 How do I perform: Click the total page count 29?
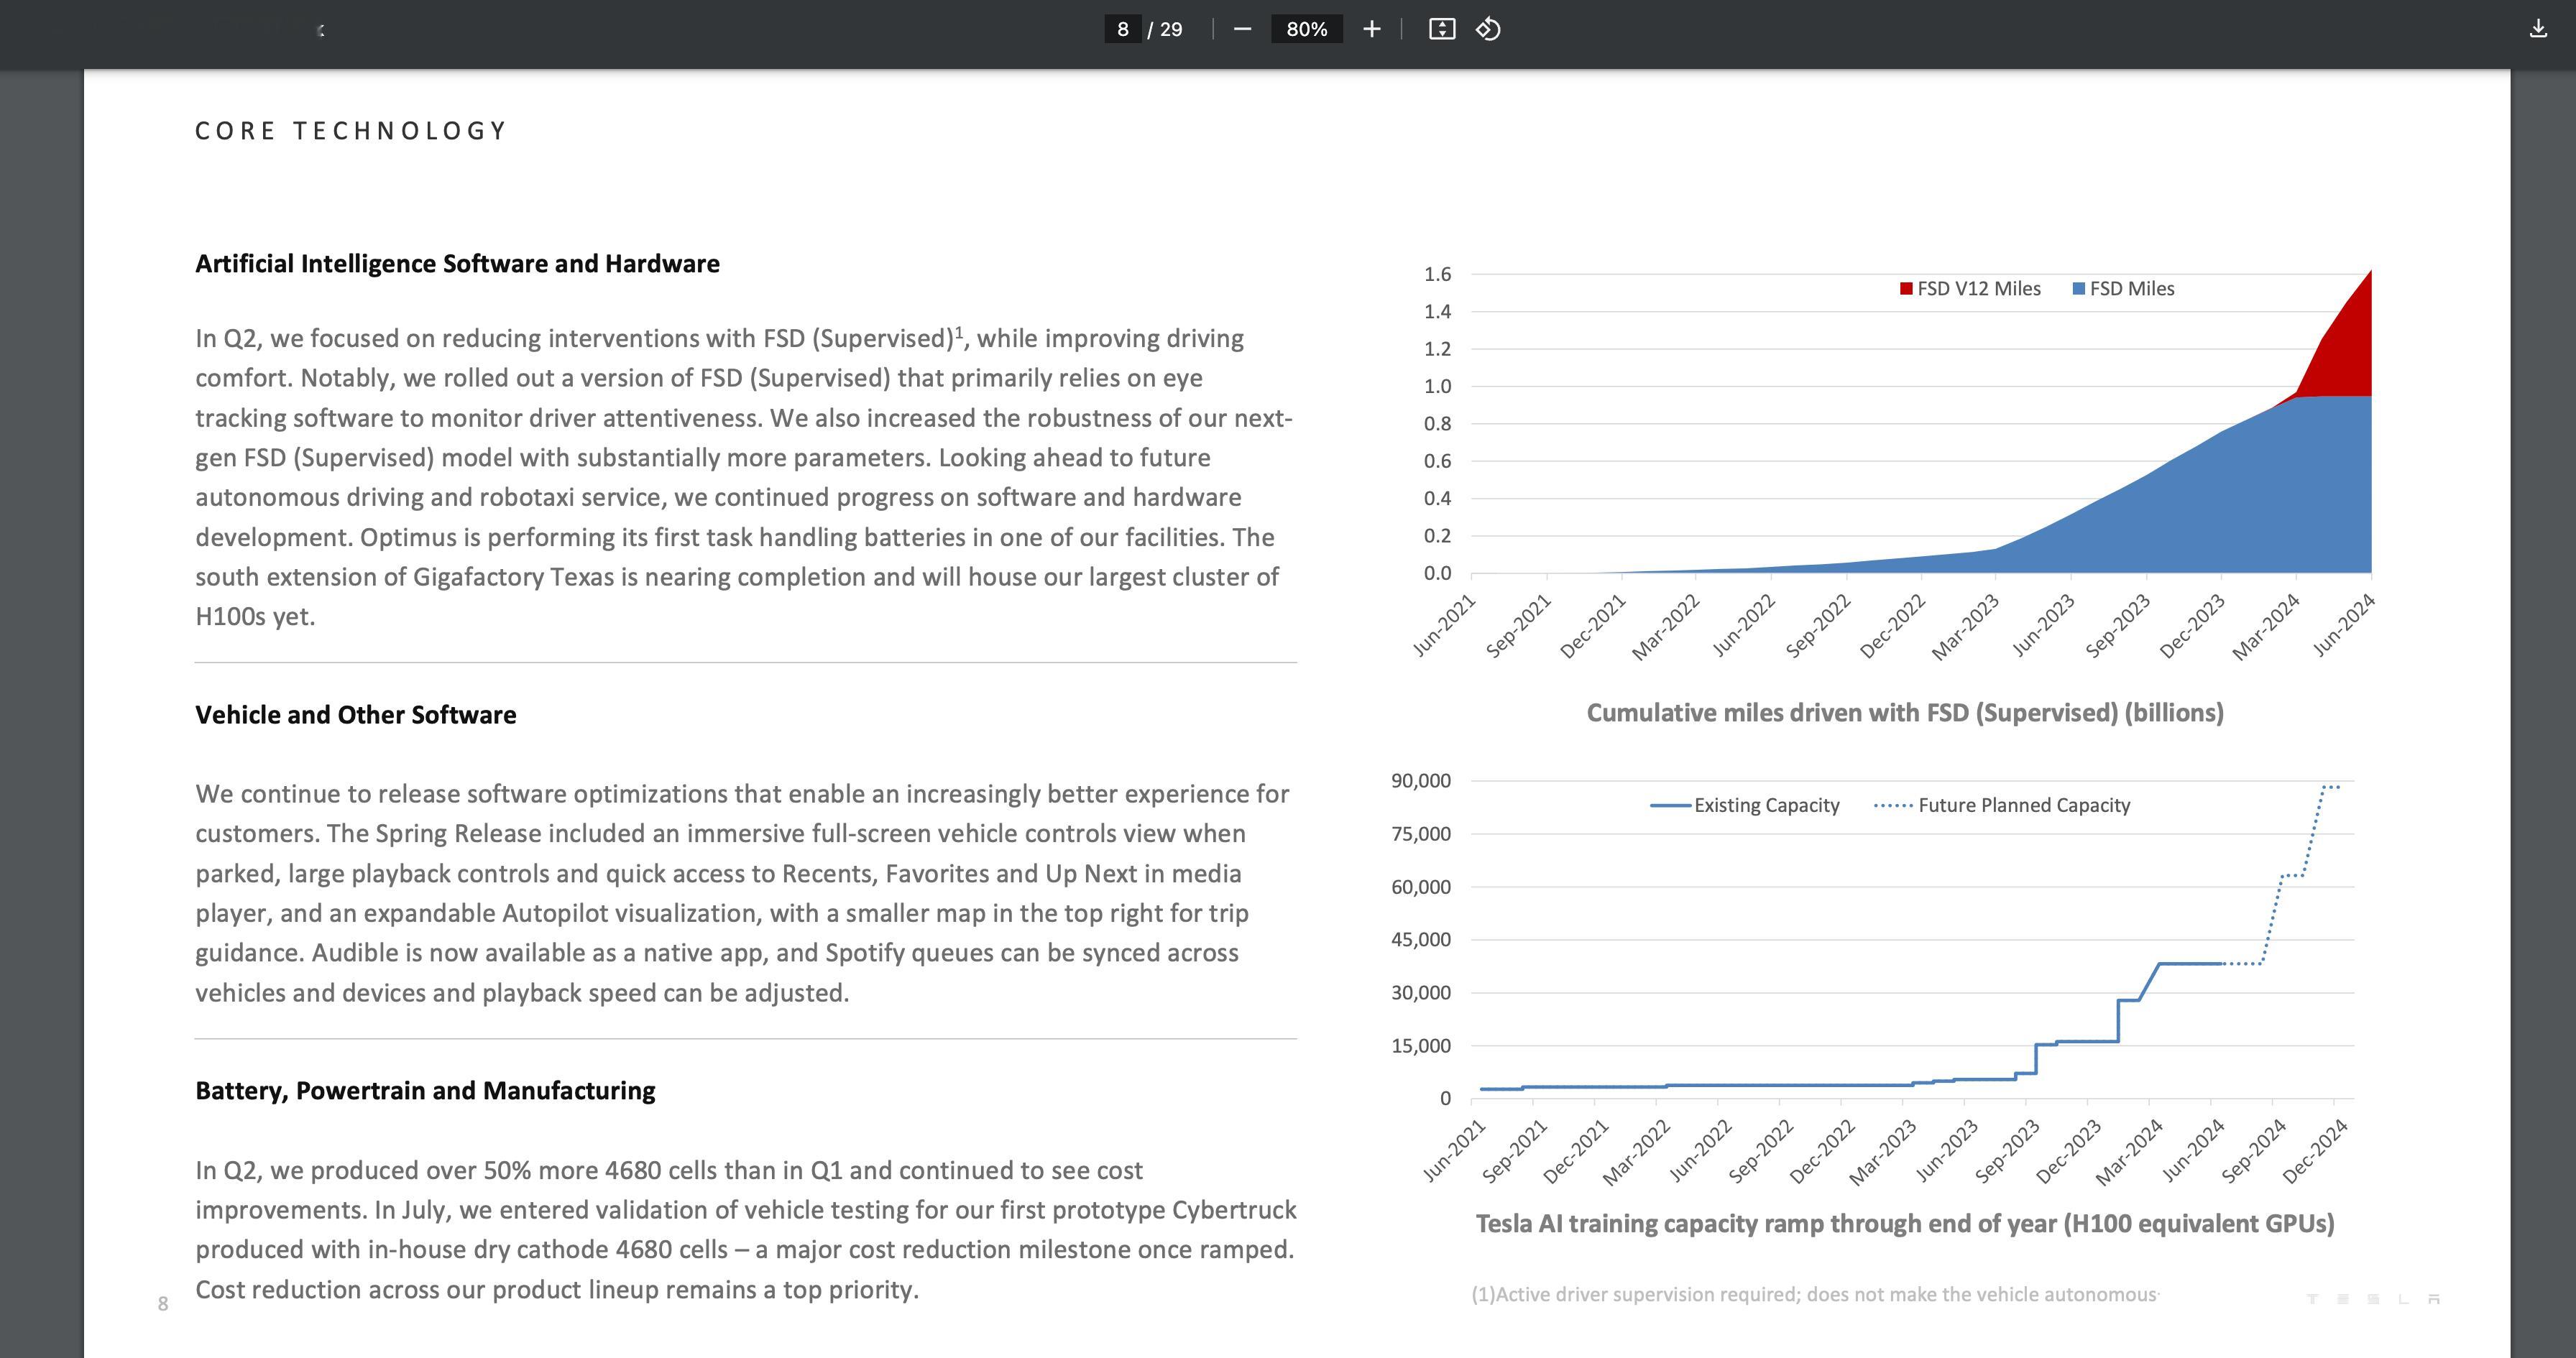point(1171,29)
